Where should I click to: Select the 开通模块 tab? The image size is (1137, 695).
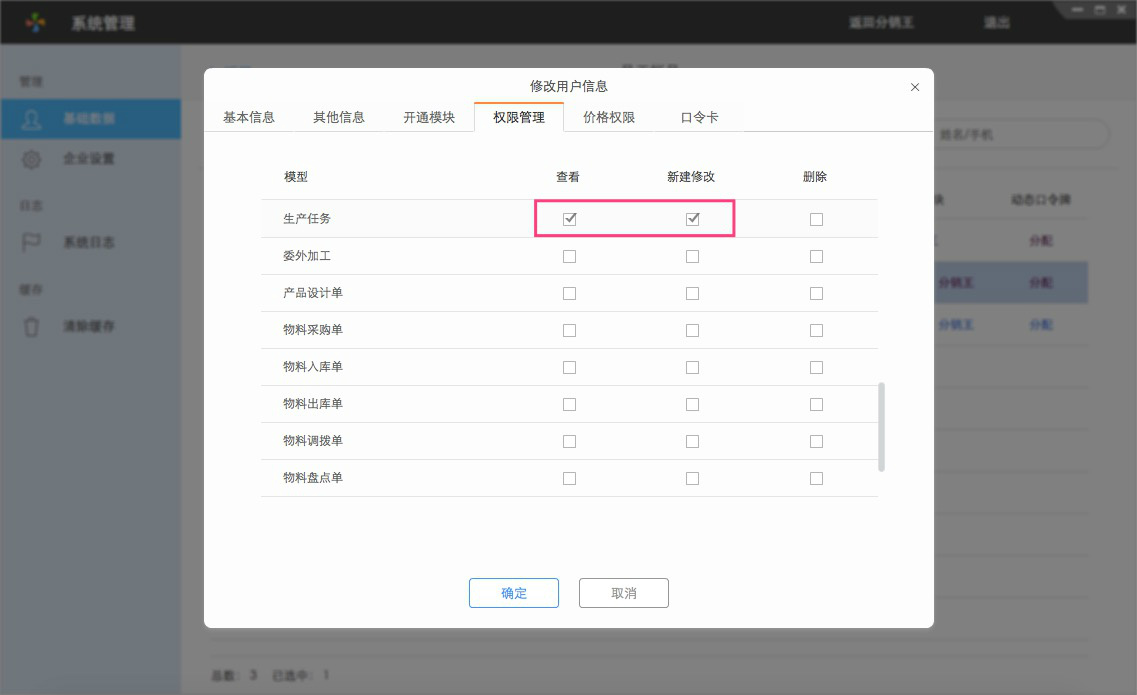coord(429,117)
